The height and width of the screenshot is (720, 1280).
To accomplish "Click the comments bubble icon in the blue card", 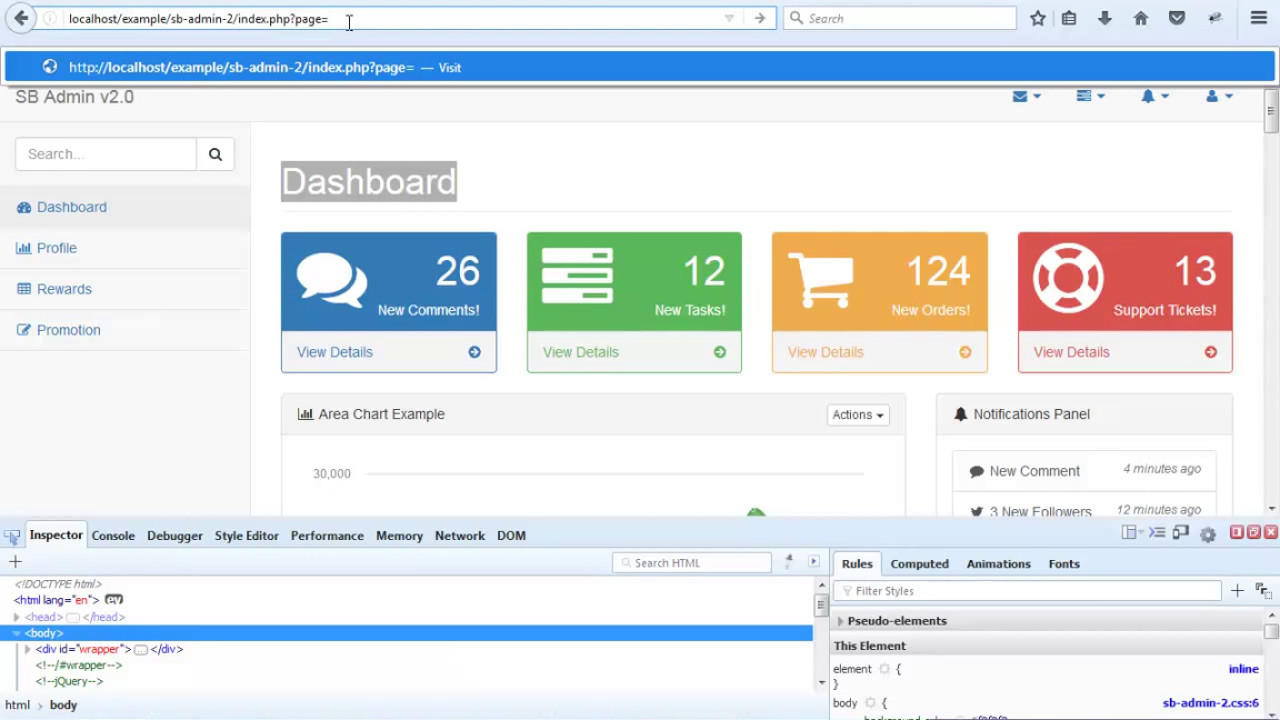I will click(331, 280).
